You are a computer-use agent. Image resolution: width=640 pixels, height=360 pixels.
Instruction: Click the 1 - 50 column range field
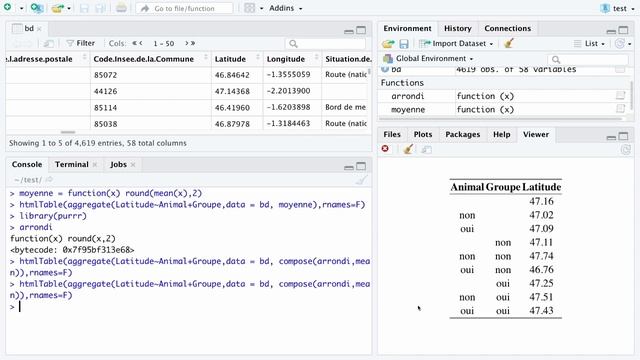[164, 43]
